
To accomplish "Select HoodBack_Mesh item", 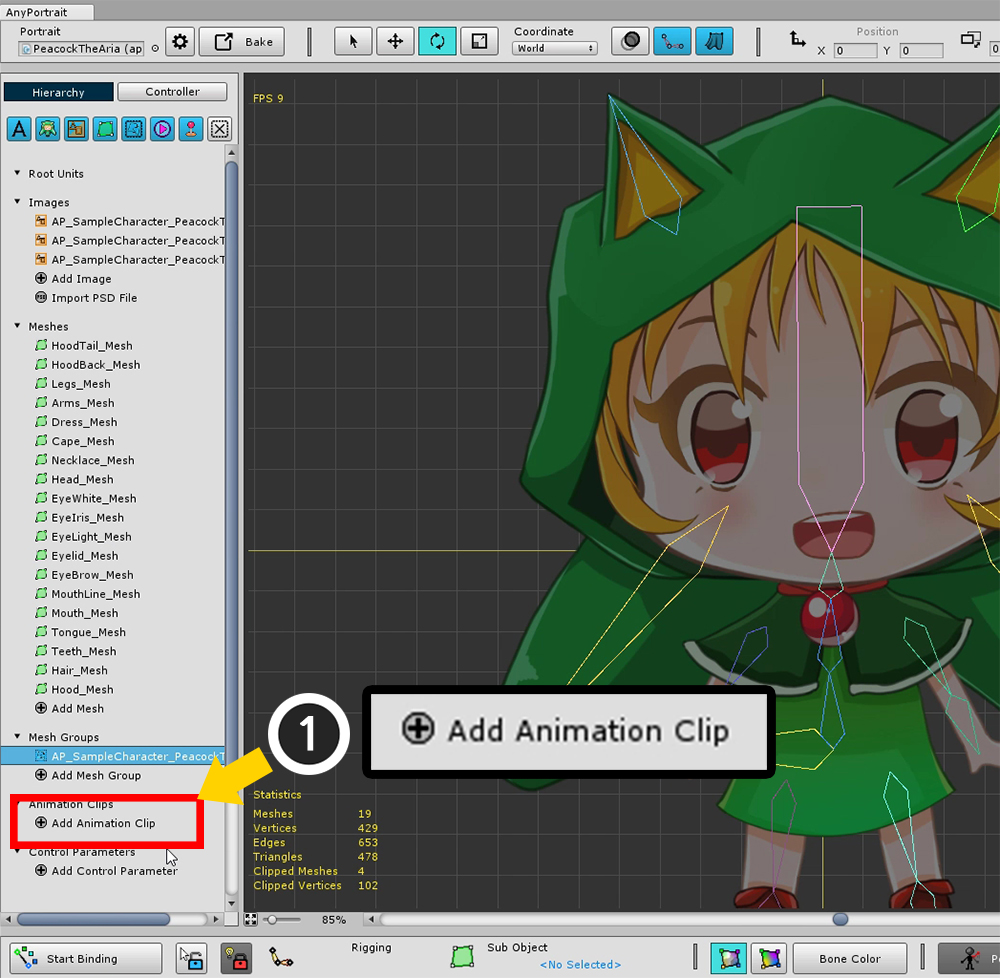I will [x=87, y=365].
